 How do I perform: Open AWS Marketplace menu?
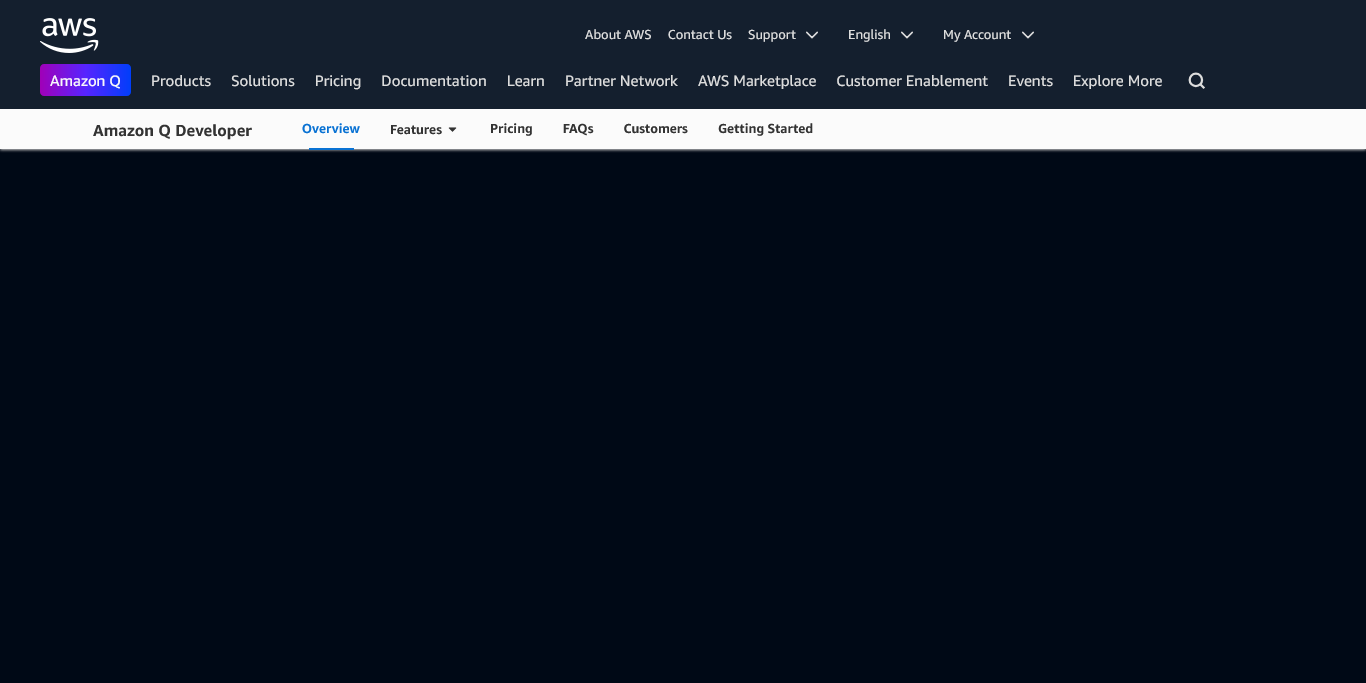(757, 81)
